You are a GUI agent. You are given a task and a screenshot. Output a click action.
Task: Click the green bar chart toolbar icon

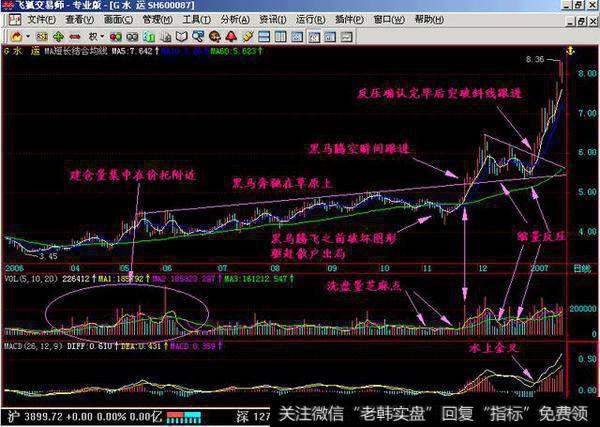click(148, 35)
